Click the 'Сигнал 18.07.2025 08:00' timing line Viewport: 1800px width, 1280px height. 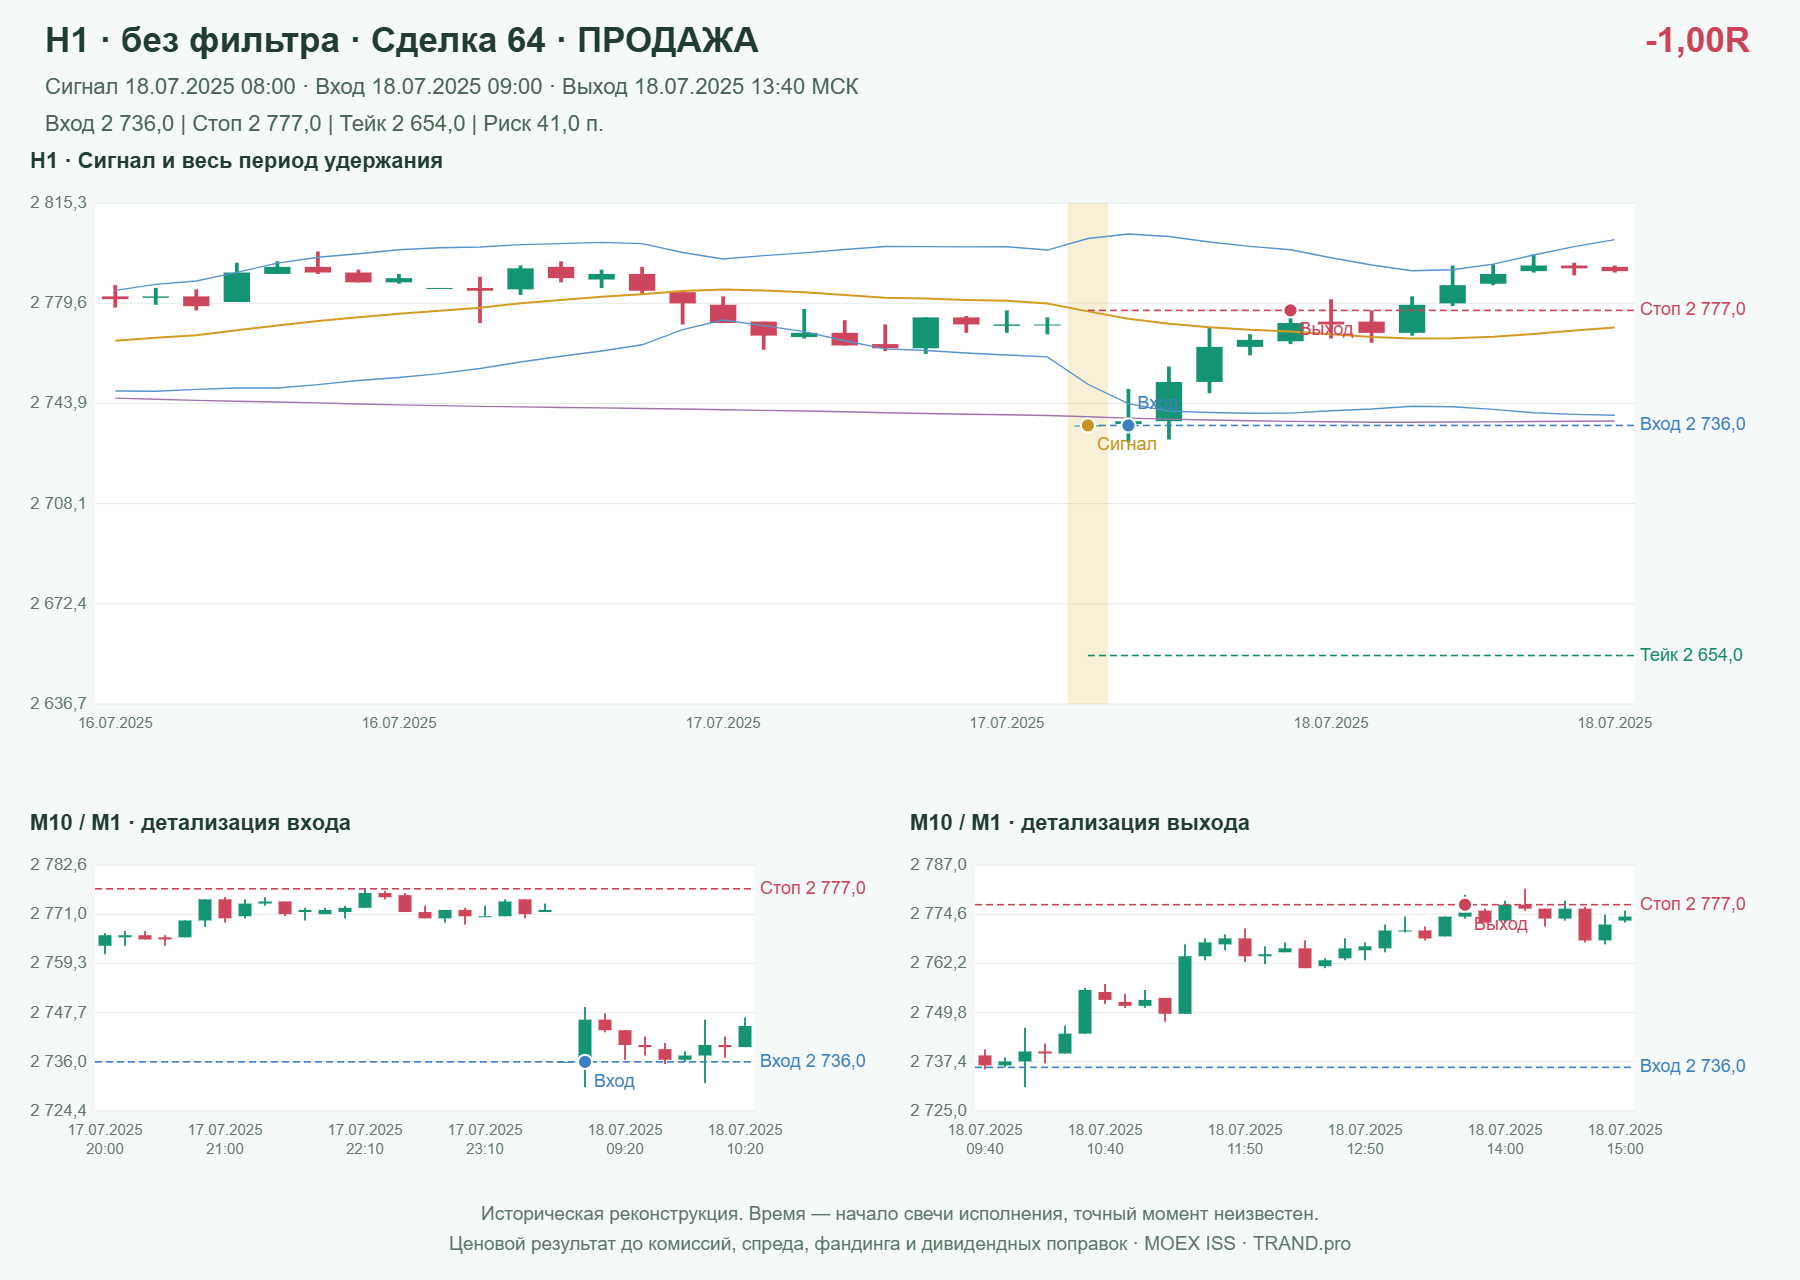(452, 87)
